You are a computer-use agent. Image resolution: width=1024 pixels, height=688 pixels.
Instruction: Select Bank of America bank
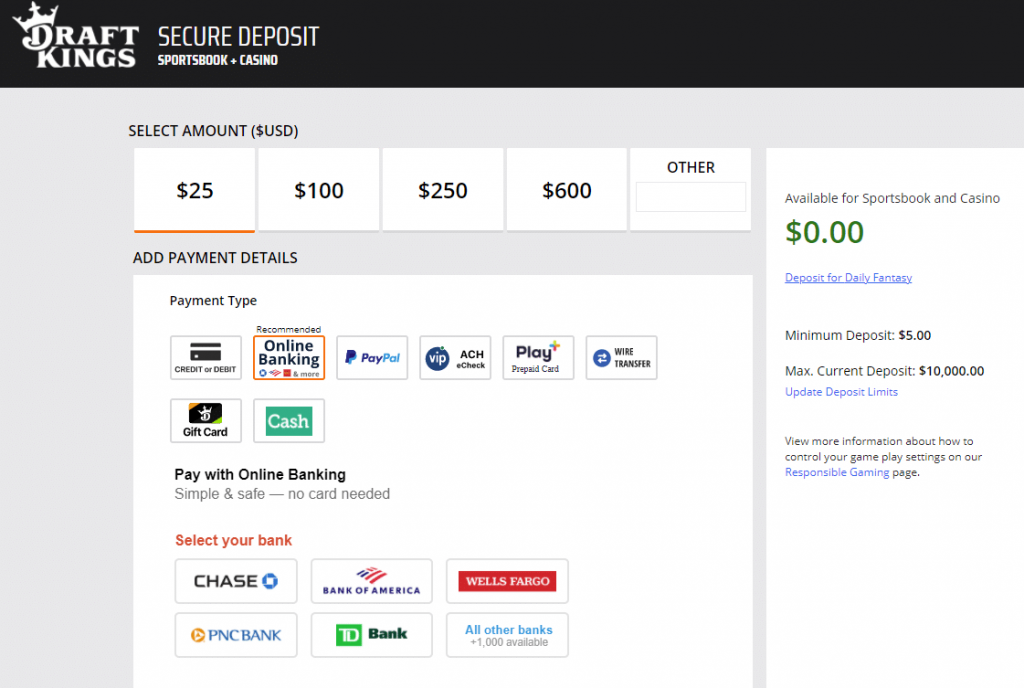click(372, 581)
